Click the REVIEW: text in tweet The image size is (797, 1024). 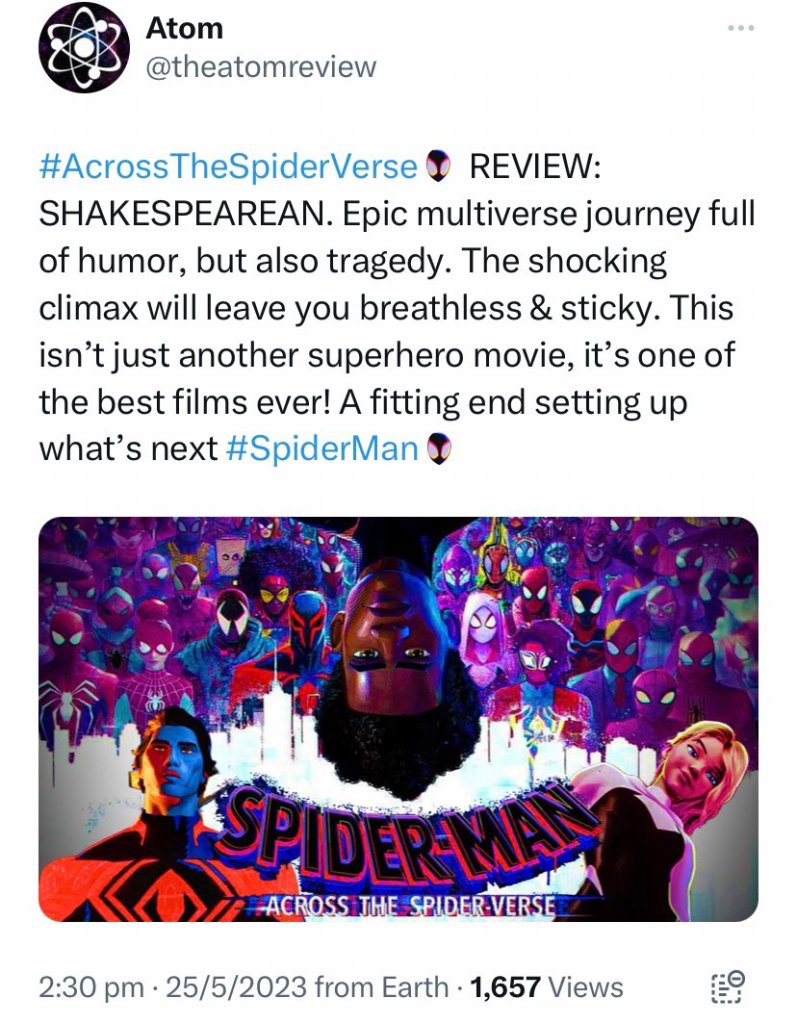click(534, 165)
